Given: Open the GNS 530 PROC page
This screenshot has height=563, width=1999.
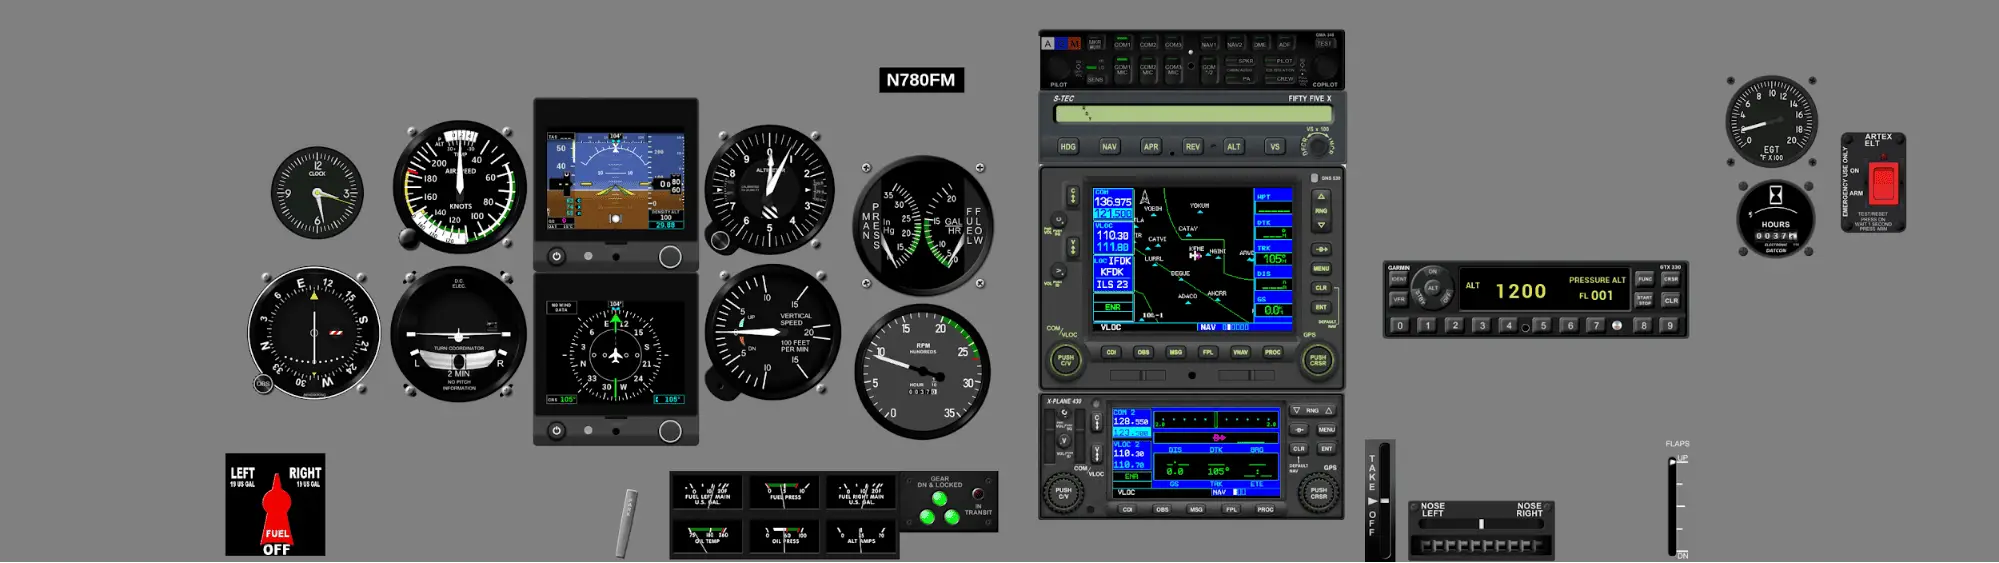Looking at the screenshot, I should pos(1273,352).
